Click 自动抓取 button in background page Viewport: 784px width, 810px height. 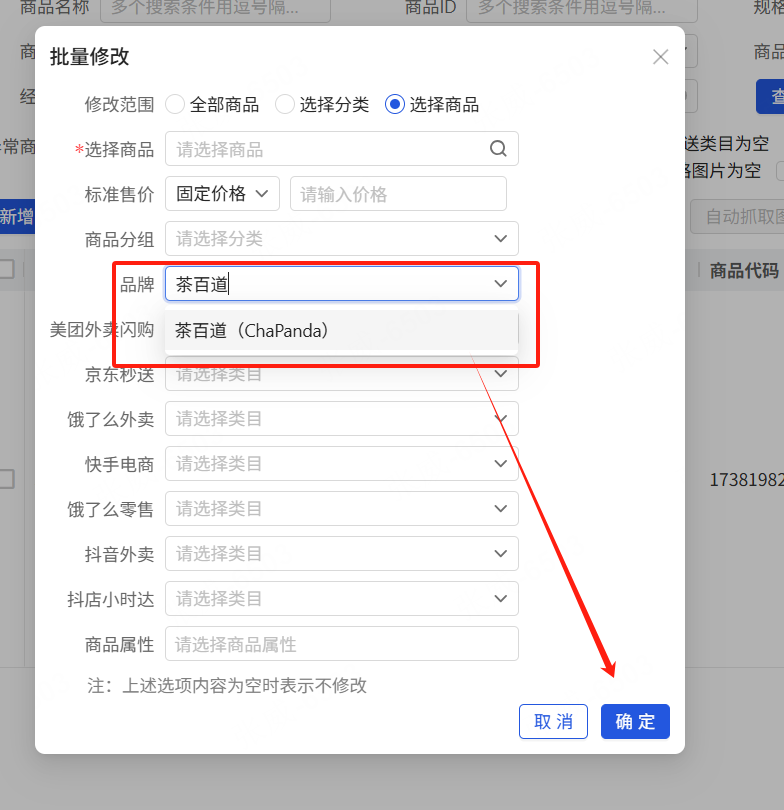738,216
